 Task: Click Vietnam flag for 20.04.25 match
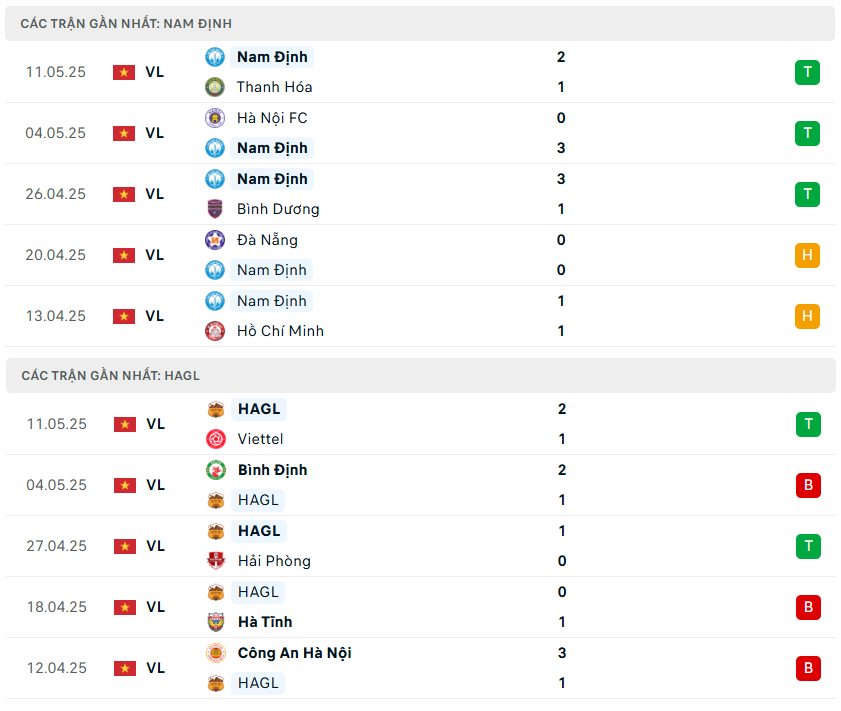pos(124,255)
